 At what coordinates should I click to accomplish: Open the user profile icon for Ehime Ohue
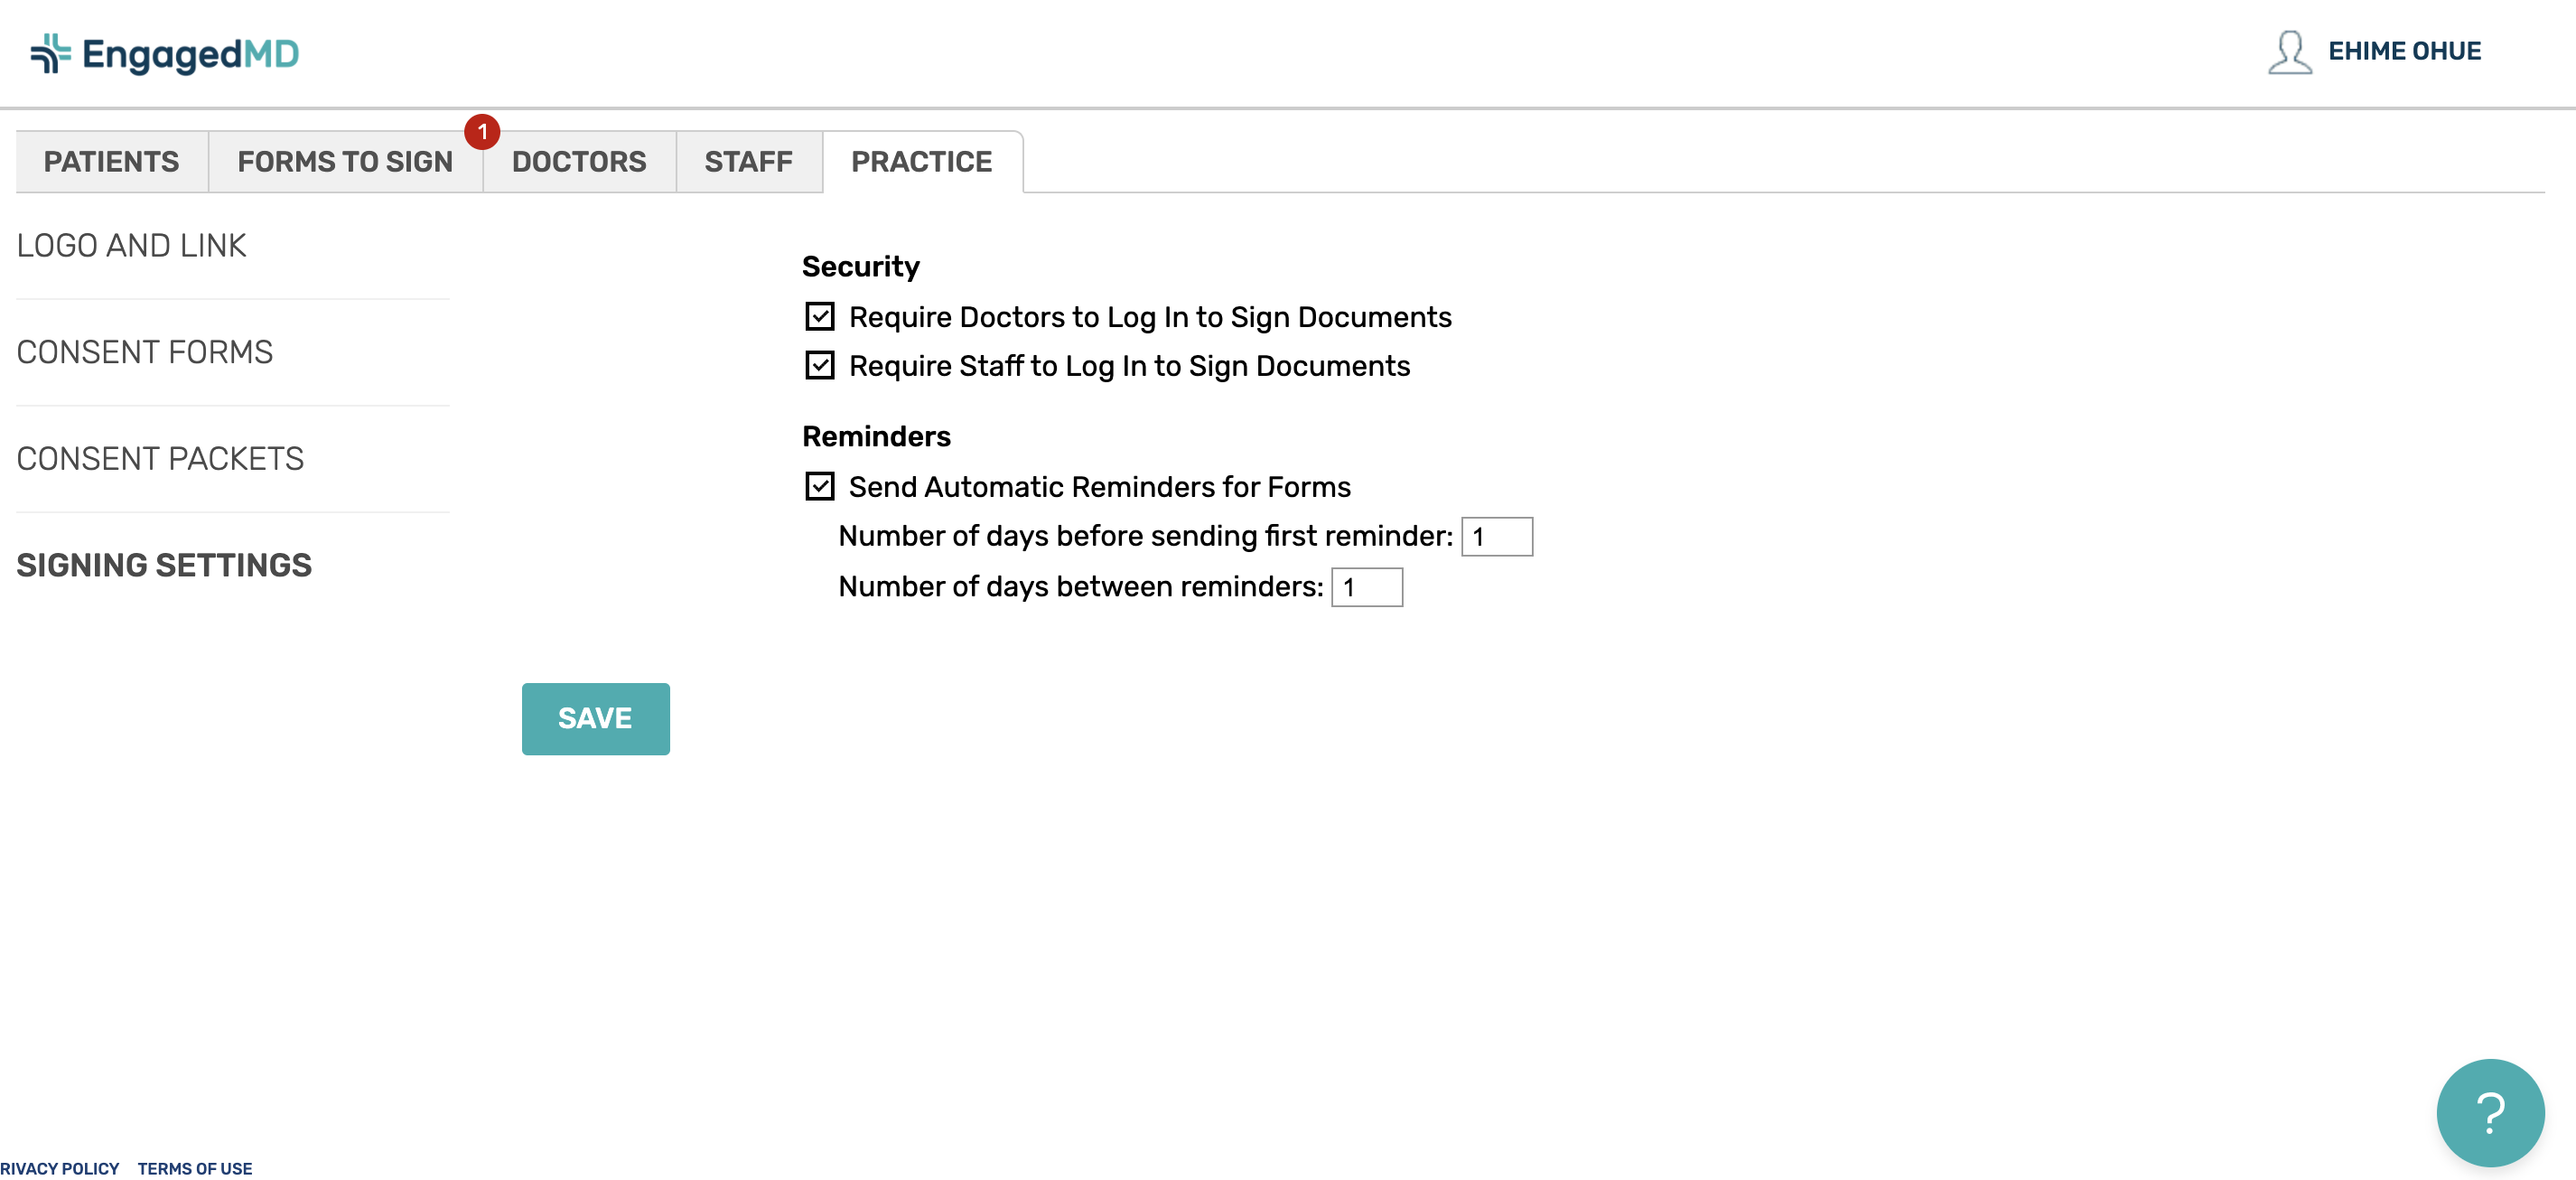pyautogui.click(x=2290, y=55)
